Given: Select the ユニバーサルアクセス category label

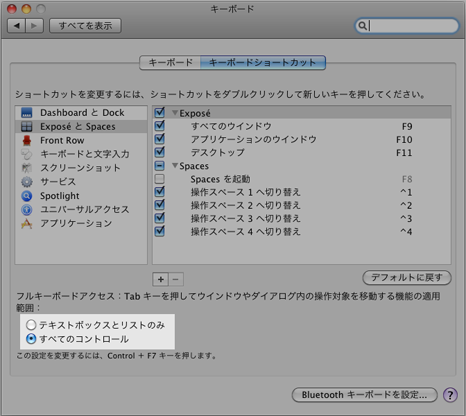Looking at the screenshot, I should tap(85, 210).
